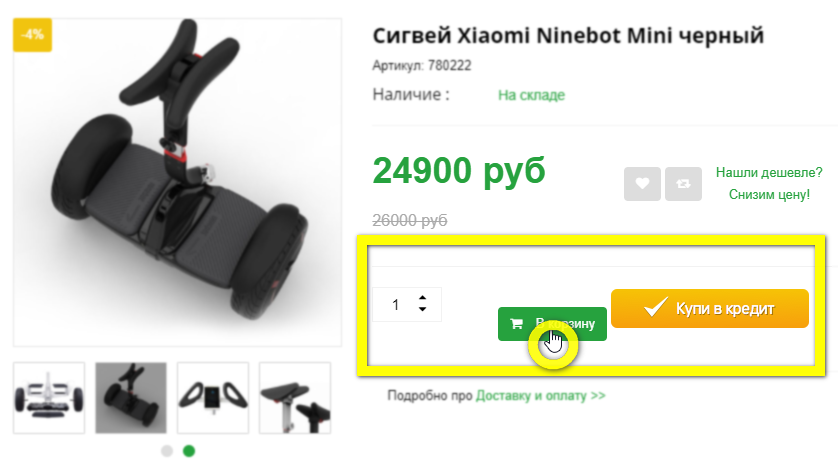Open Доставку и оплату link
This screenshot has height=464, width=838.
(540, 396)
